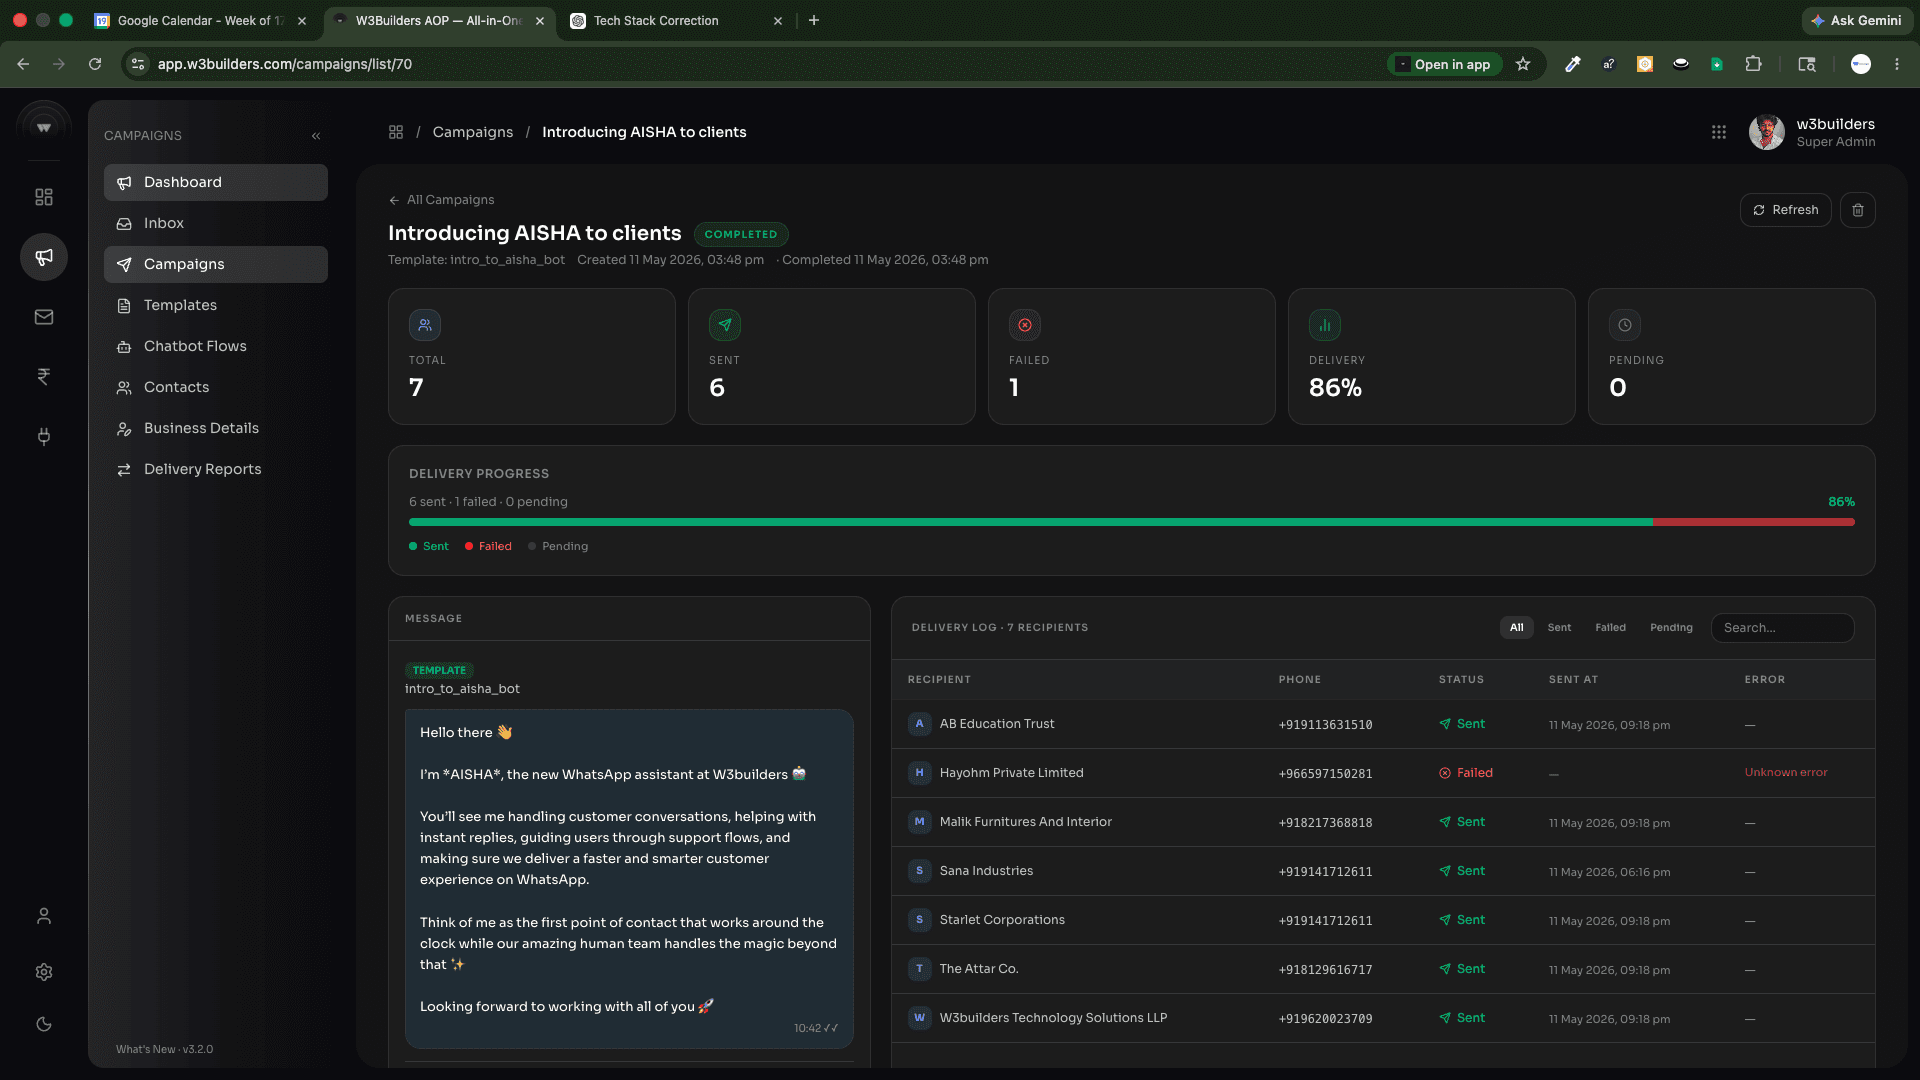Click the Failed cross card icon
1920x1080 pixels.
[1025, 325]
